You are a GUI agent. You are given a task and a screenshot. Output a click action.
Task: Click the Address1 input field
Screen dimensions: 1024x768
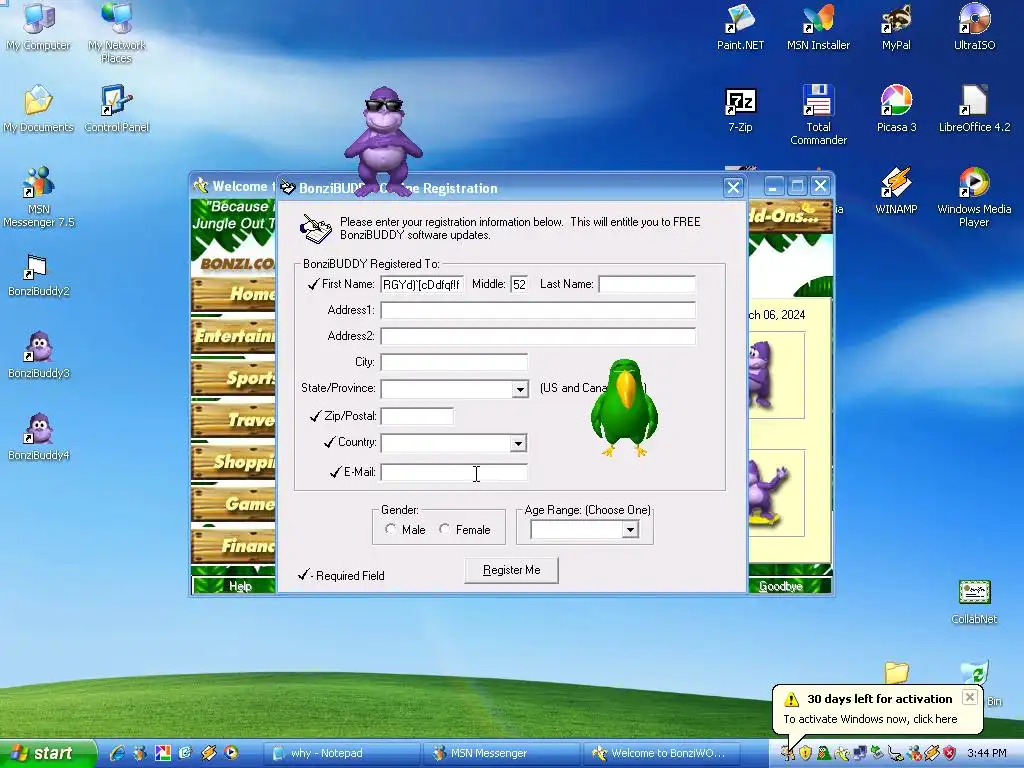tap(538, 310)
